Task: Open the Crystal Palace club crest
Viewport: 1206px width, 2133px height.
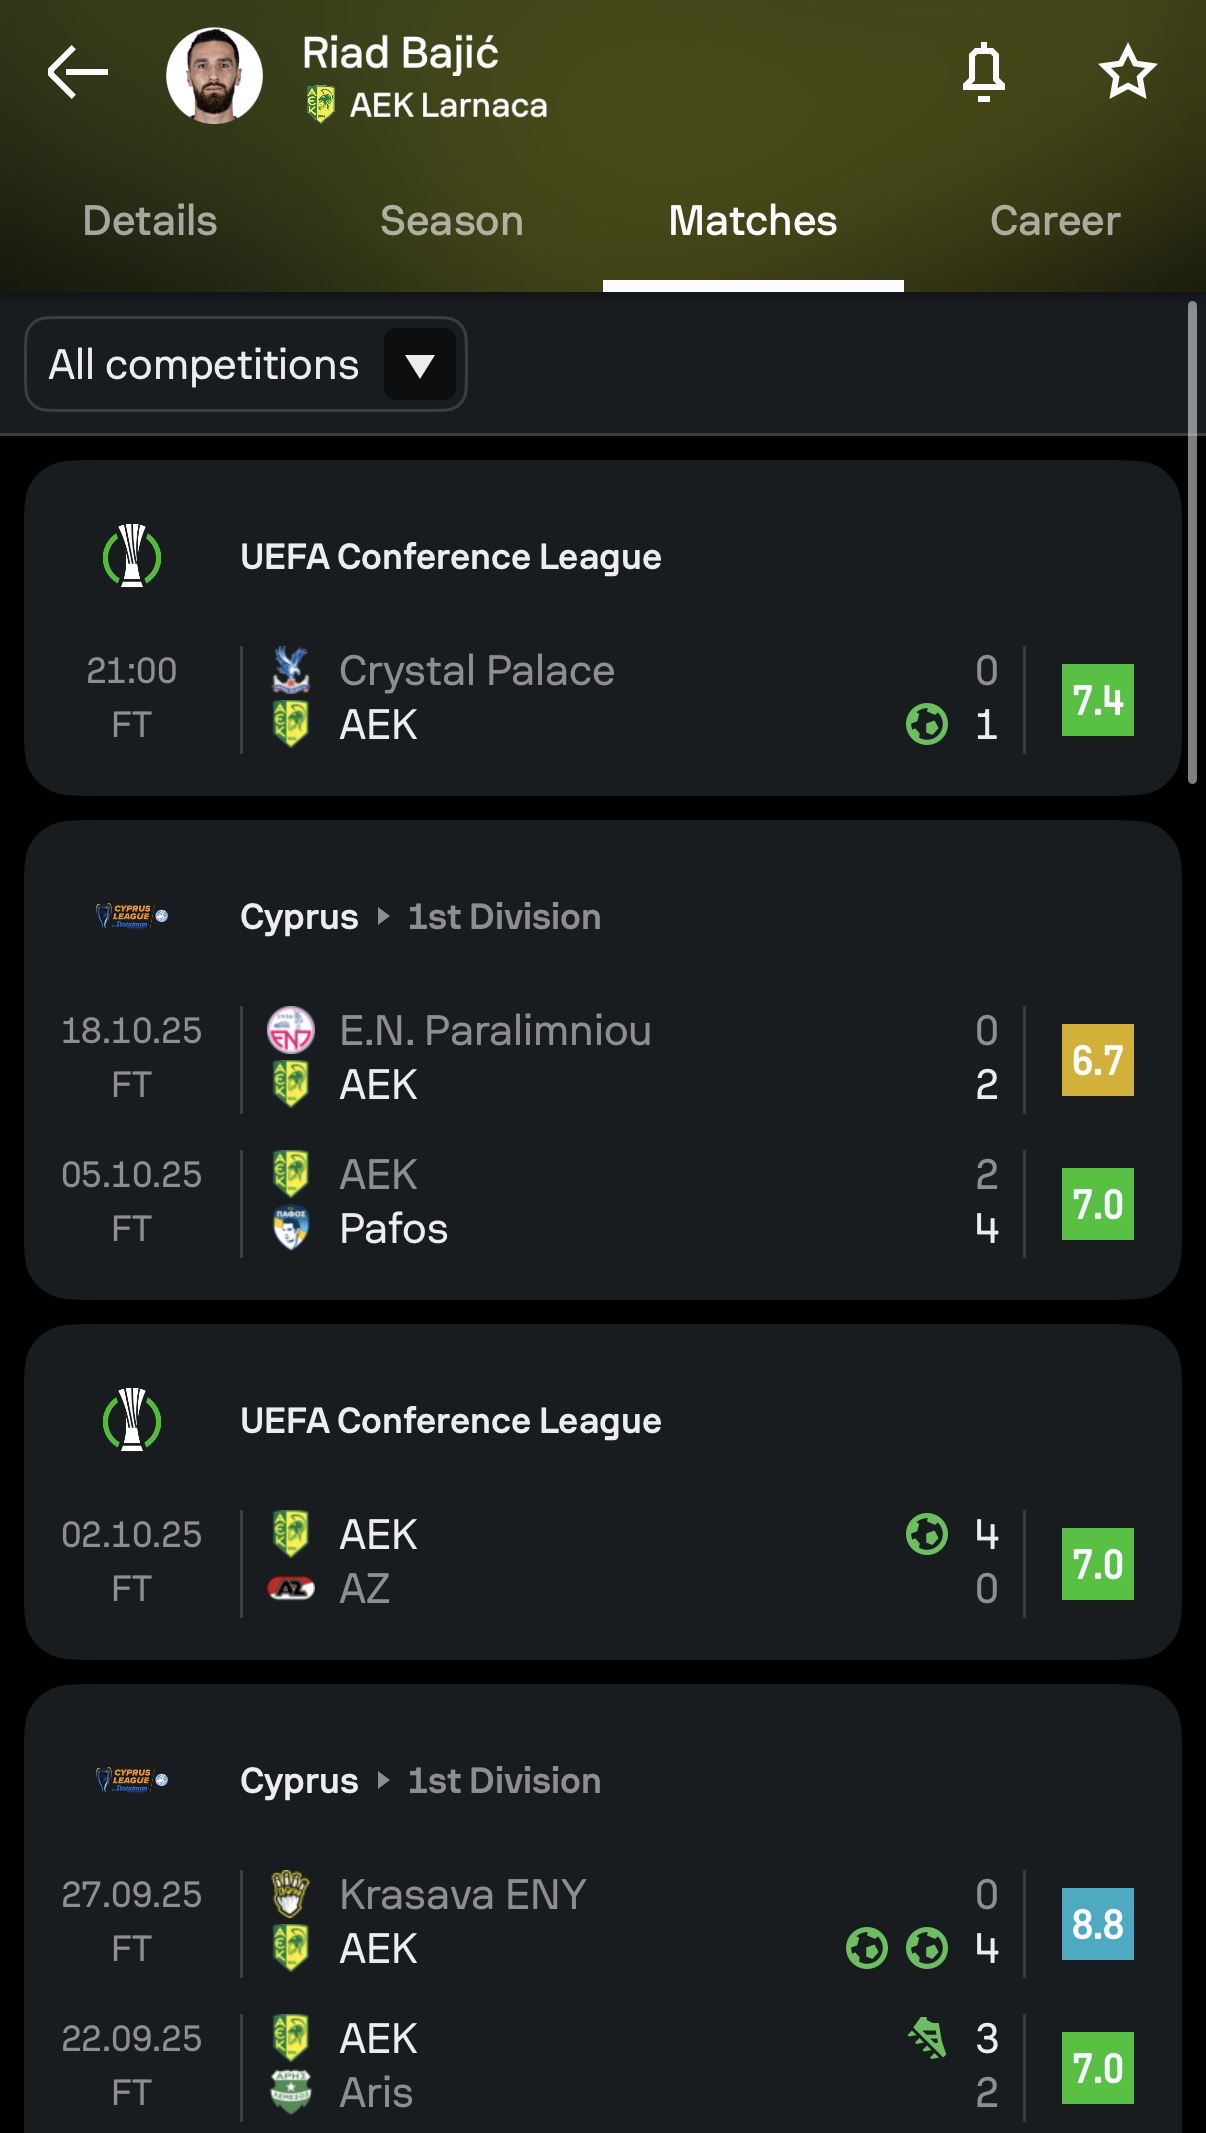Action: [291, 670]
